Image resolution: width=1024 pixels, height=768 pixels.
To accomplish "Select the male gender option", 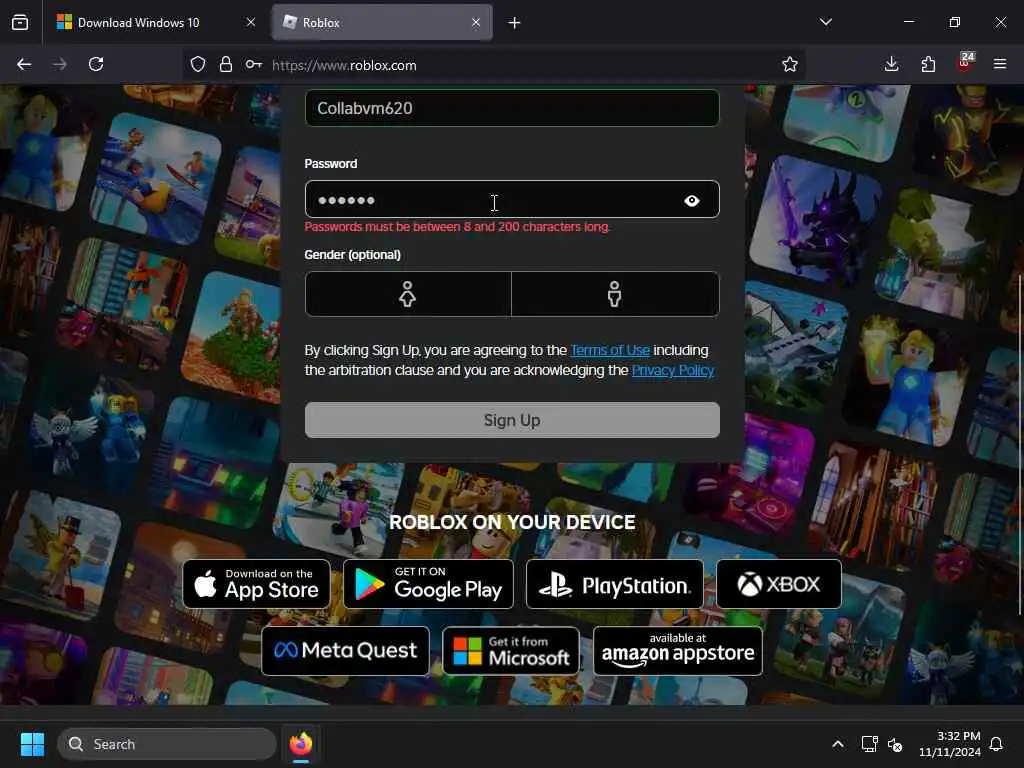I will 615,294.
